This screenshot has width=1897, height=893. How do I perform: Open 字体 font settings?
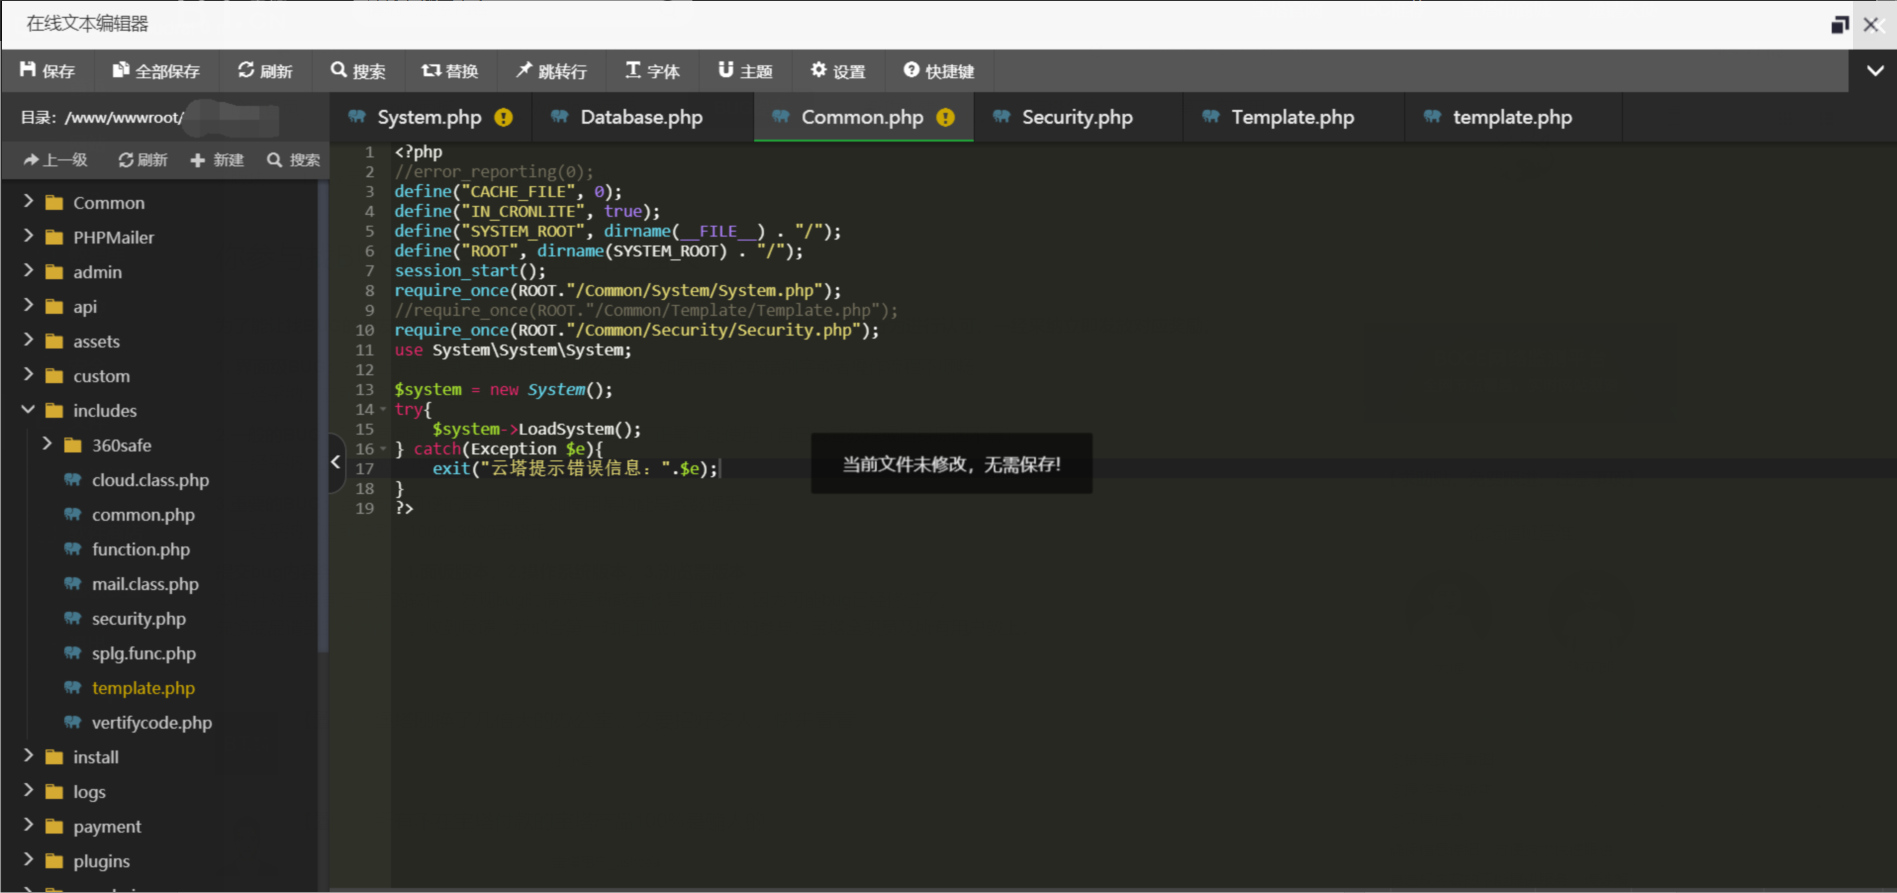(x=652, y=71)
